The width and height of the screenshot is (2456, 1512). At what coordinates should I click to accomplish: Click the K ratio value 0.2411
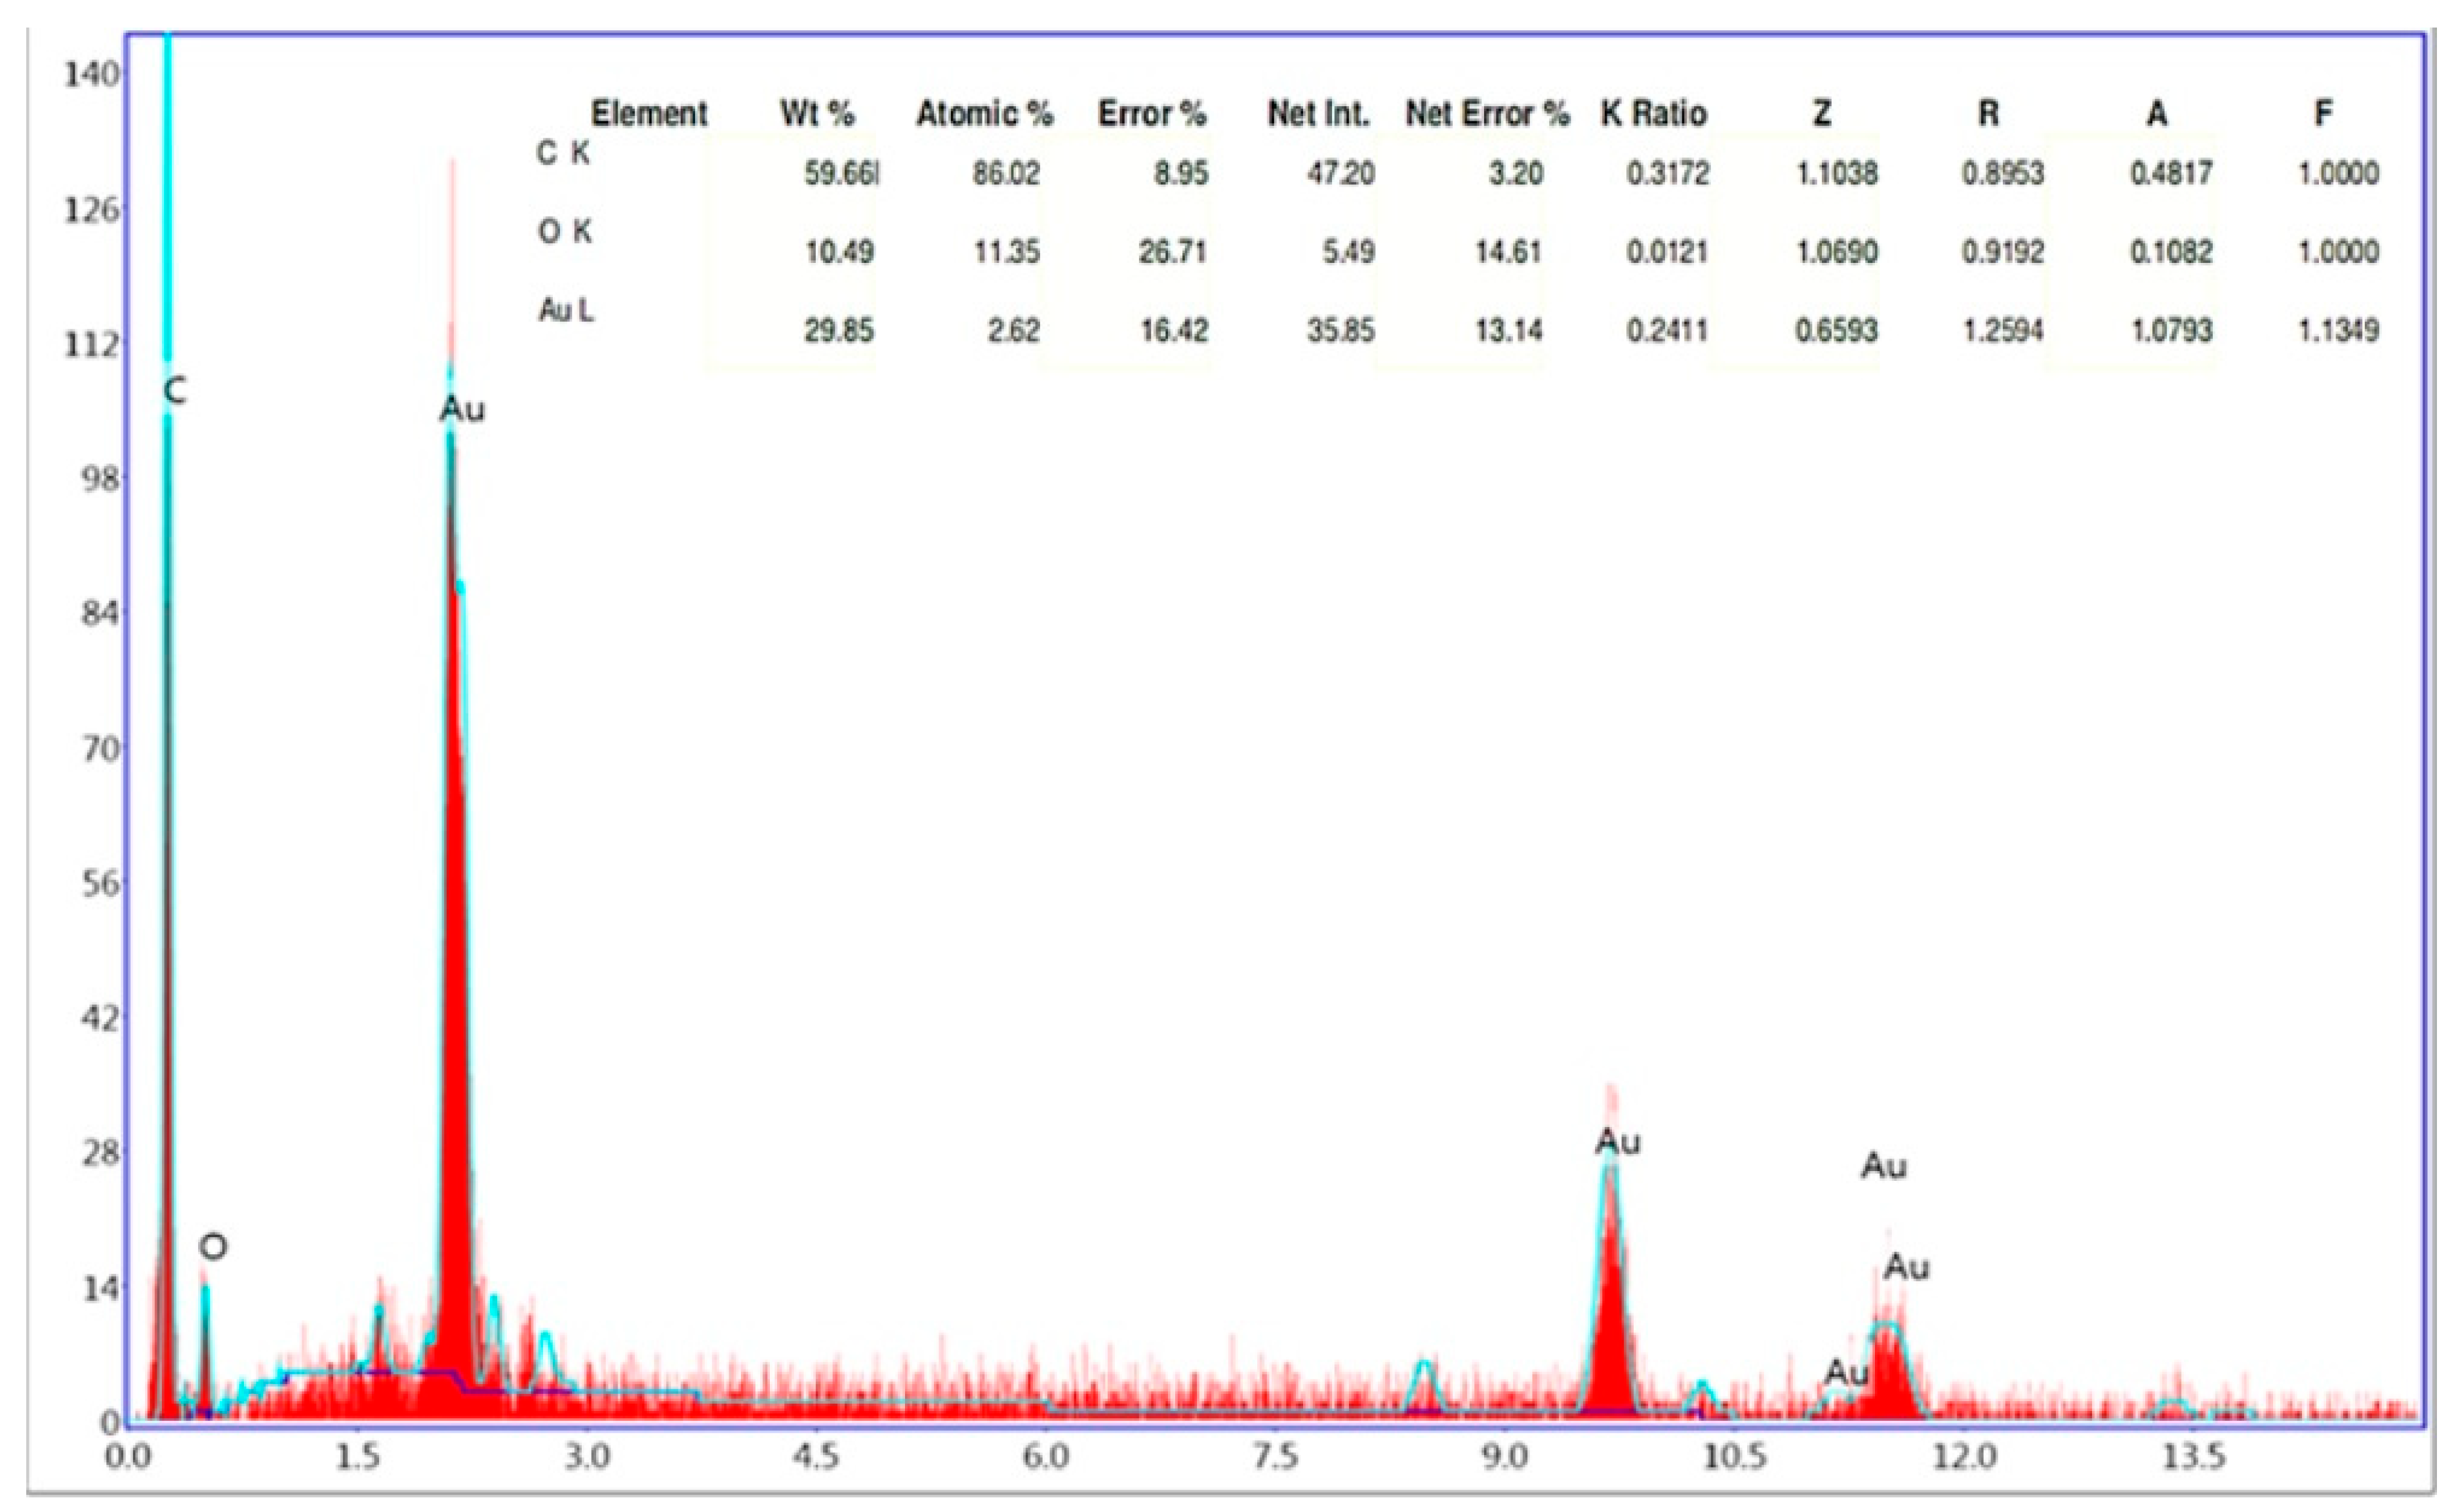click(1668, 330)
